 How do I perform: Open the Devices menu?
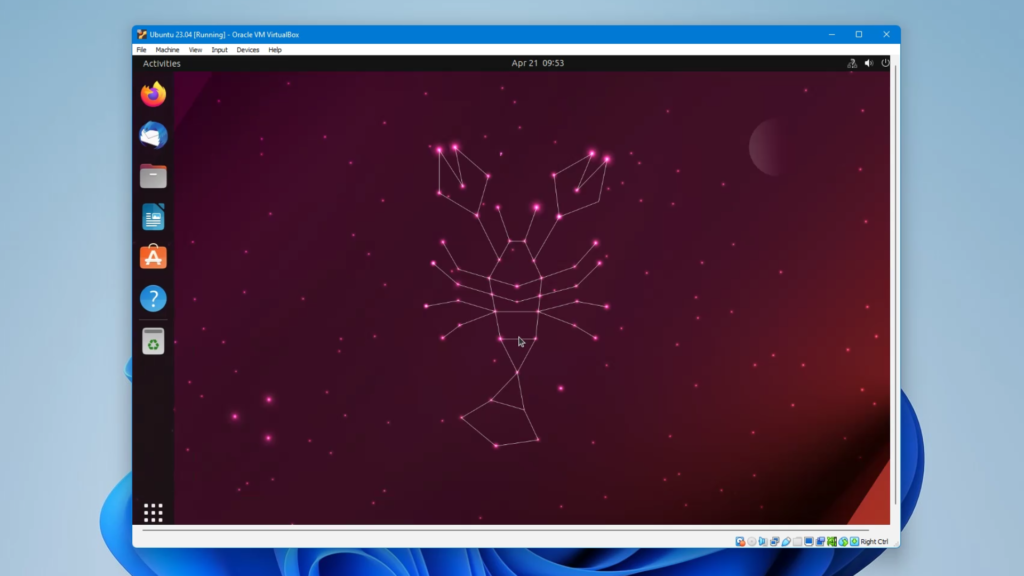248,50
